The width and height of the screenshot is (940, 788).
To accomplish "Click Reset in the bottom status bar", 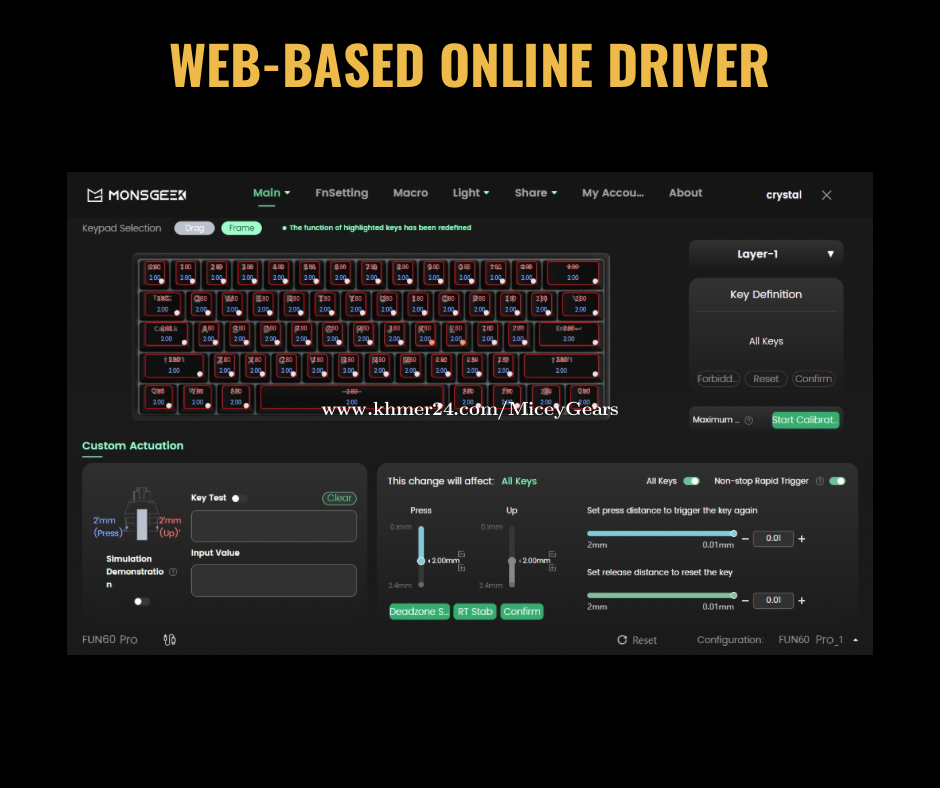I will pyautogui.click(x=637, y=640).
